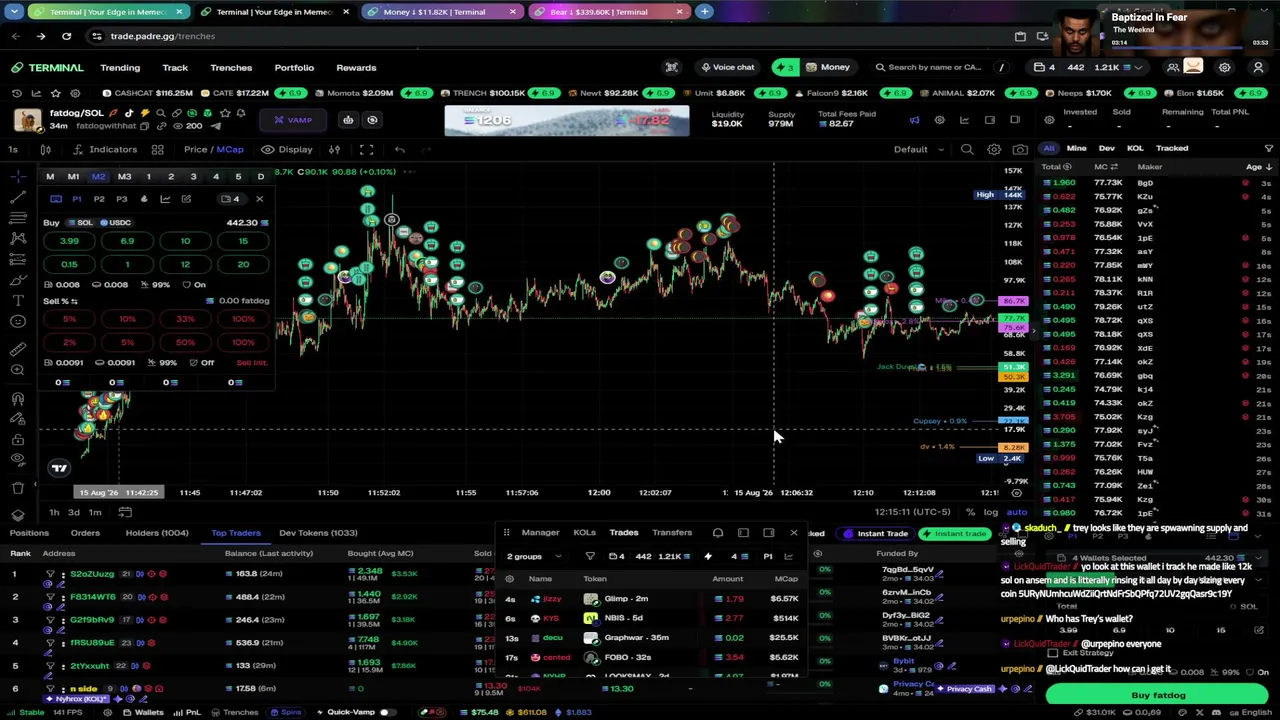The image size is (1280, 720).
Task: Select the P1 preset
Action: pyautogui.click(x=77, y=199)
